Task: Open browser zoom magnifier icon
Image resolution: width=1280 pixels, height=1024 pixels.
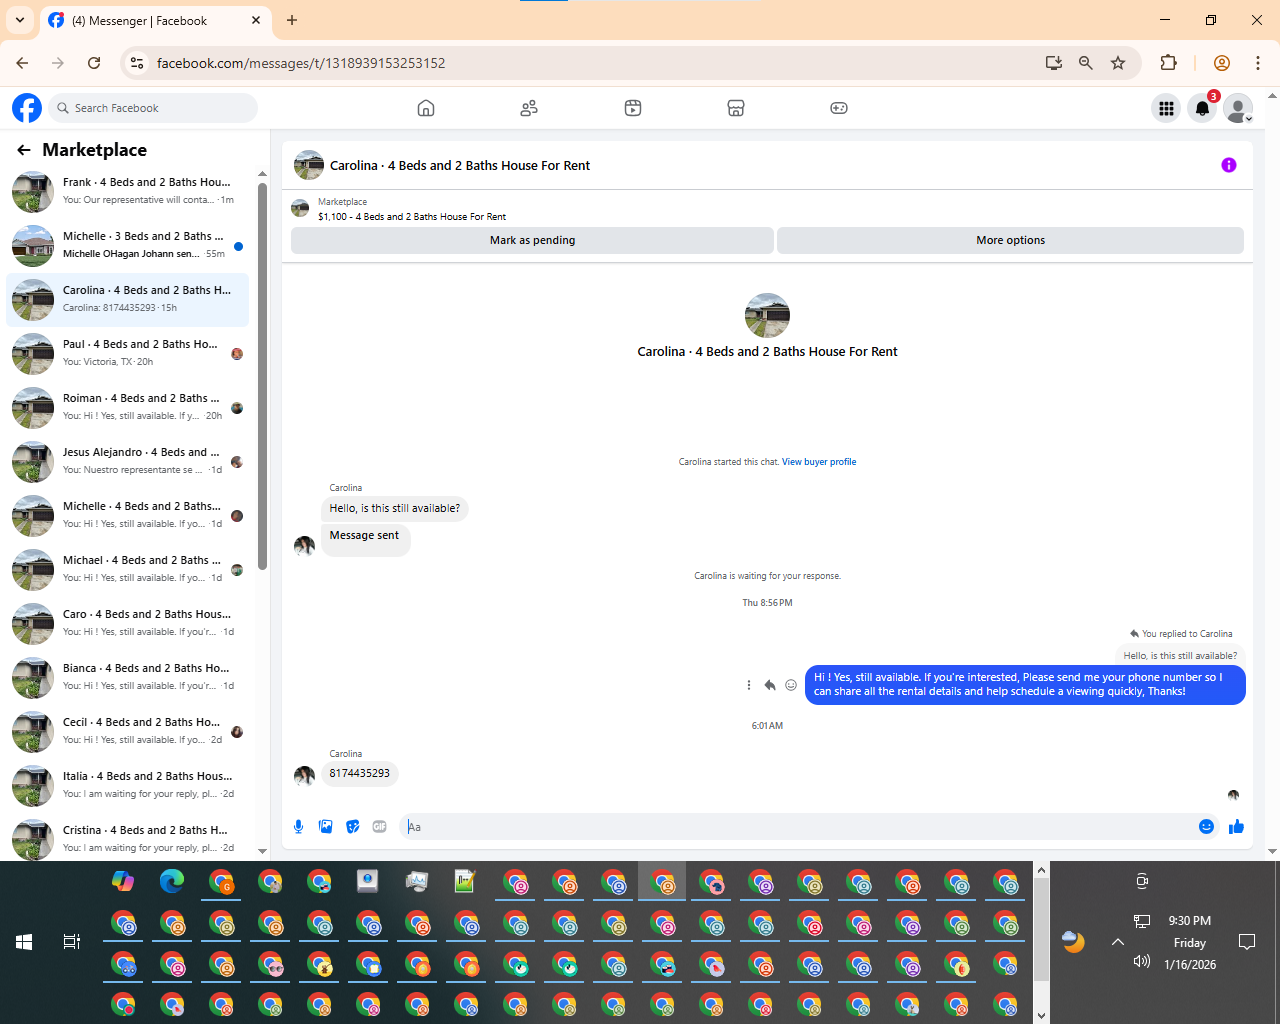Action: coord(1085,63)
